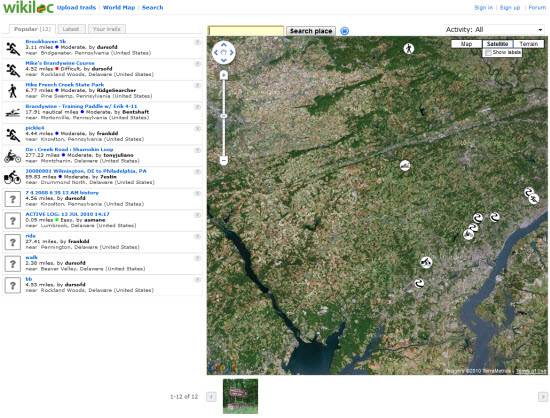
Task: Click the running icon for Brookhaven 5k
Action: tap(13, 48)
